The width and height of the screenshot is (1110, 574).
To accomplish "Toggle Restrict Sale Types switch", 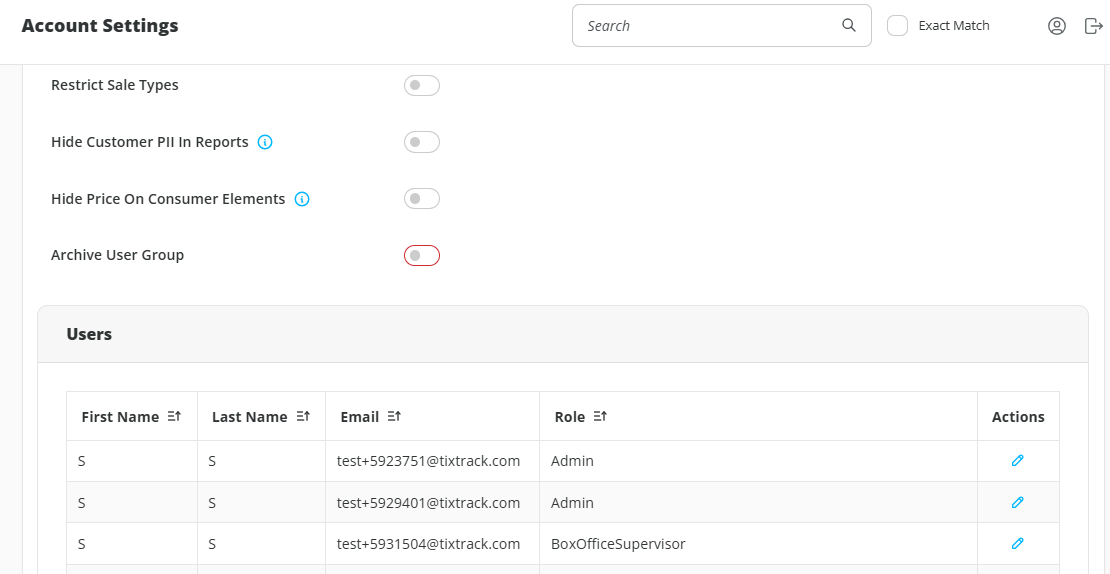I will (x=422, y=86).
